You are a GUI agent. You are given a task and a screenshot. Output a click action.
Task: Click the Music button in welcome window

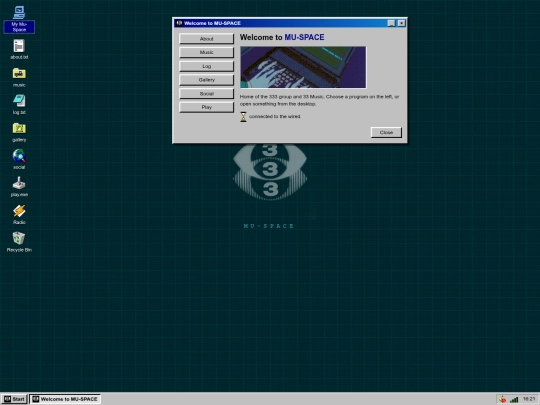[206, 52]
